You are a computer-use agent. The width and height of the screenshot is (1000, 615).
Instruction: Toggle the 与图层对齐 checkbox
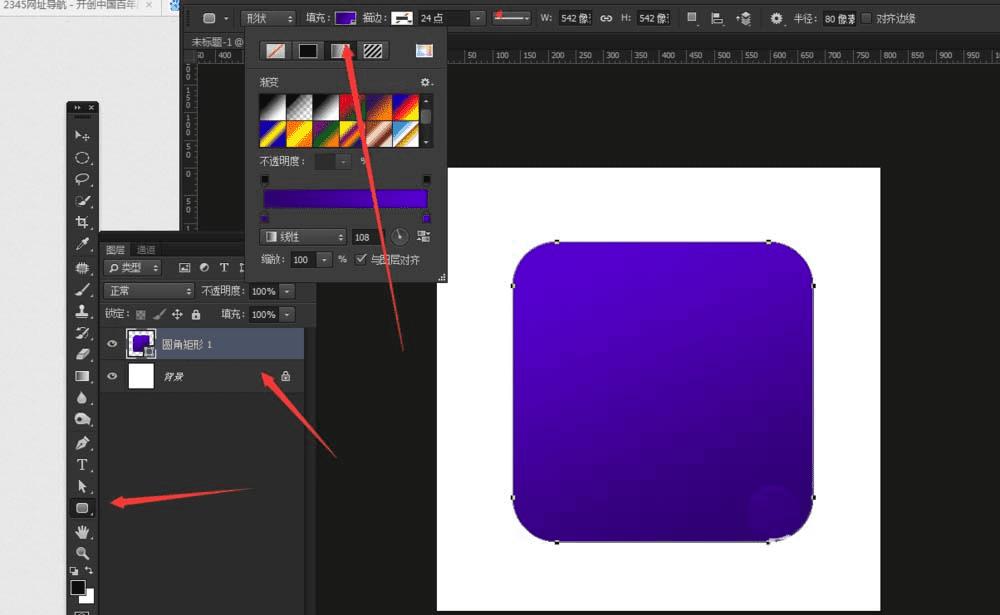pos(361,259)
